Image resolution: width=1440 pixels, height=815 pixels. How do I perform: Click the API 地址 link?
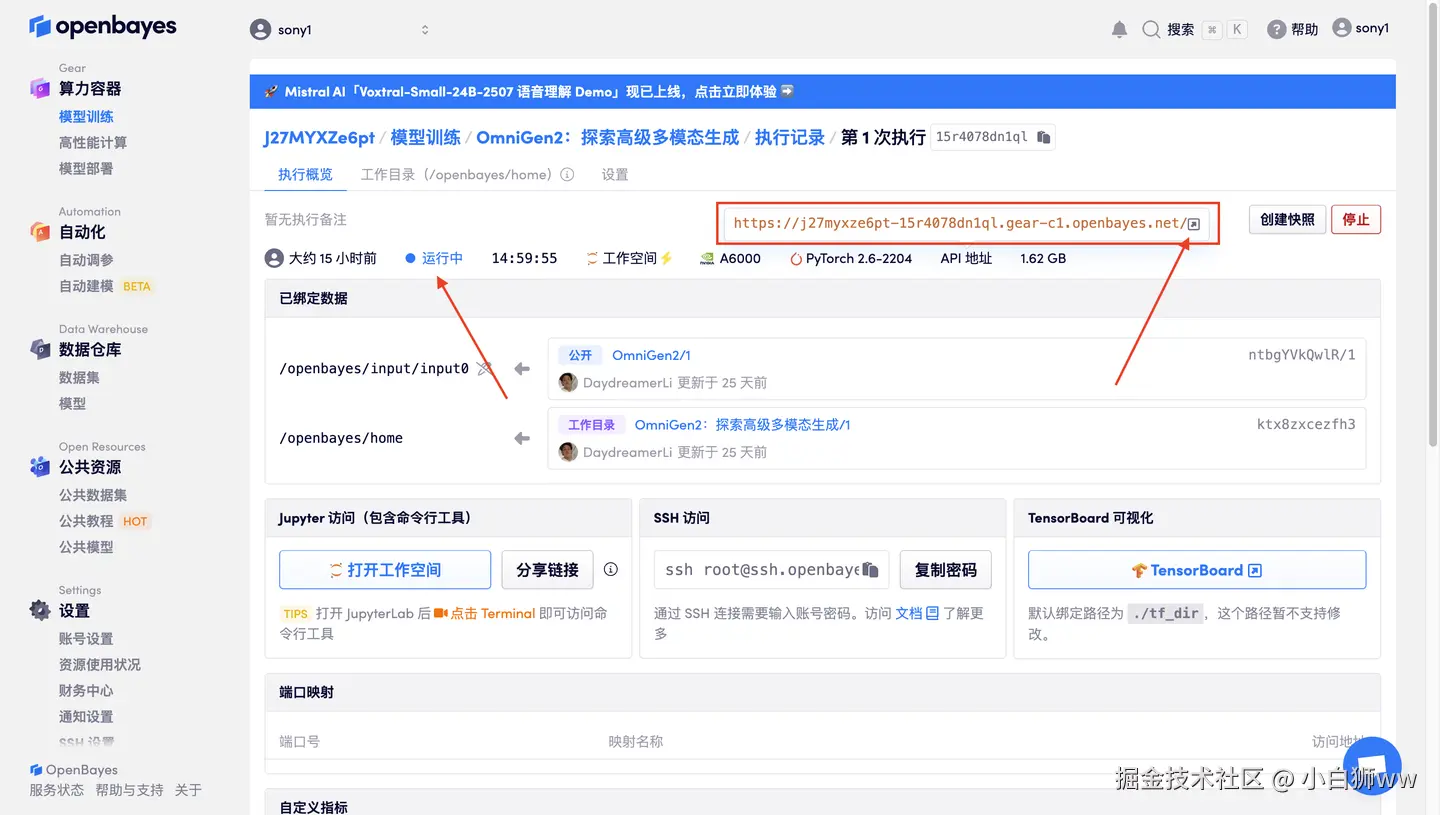966,258
